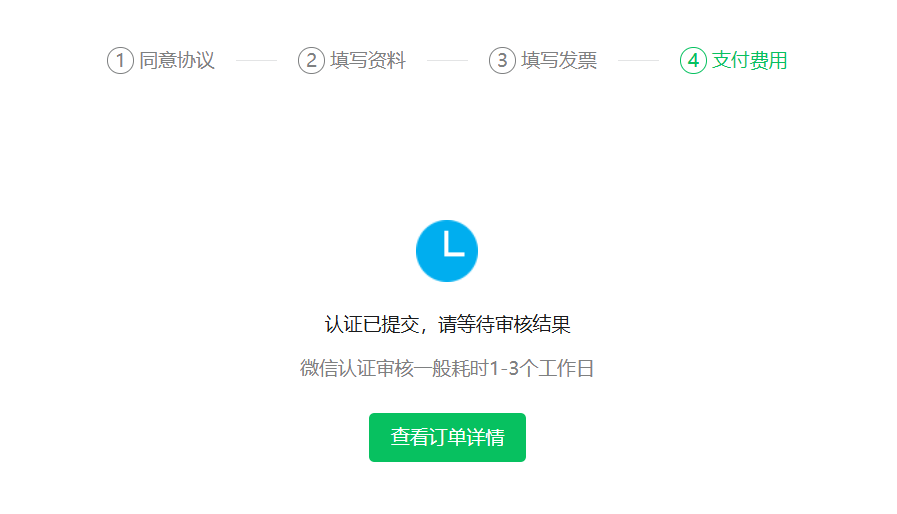Click the green step 4 circled icon
Viewport: 897px width, 514px height.
pyautogui.click(x=693, y=60)
